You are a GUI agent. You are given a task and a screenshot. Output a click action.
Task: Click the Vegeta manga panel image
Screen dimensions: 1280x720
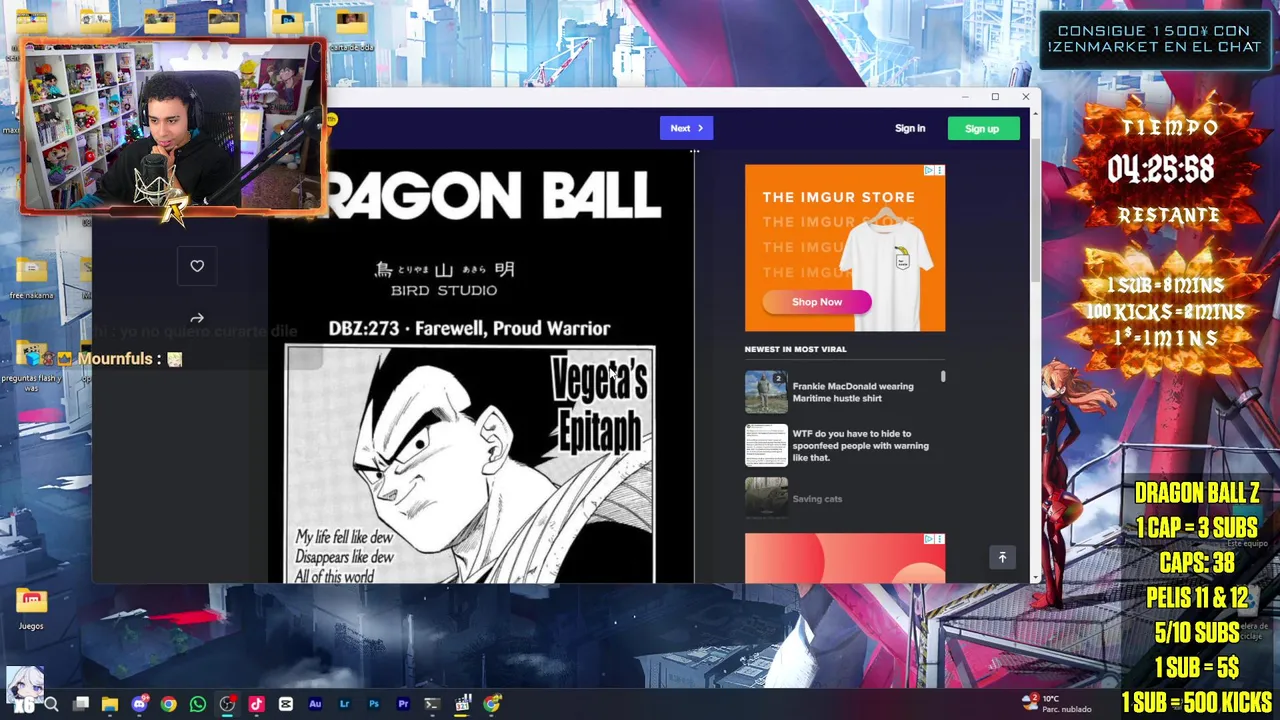tap(470, 464)
